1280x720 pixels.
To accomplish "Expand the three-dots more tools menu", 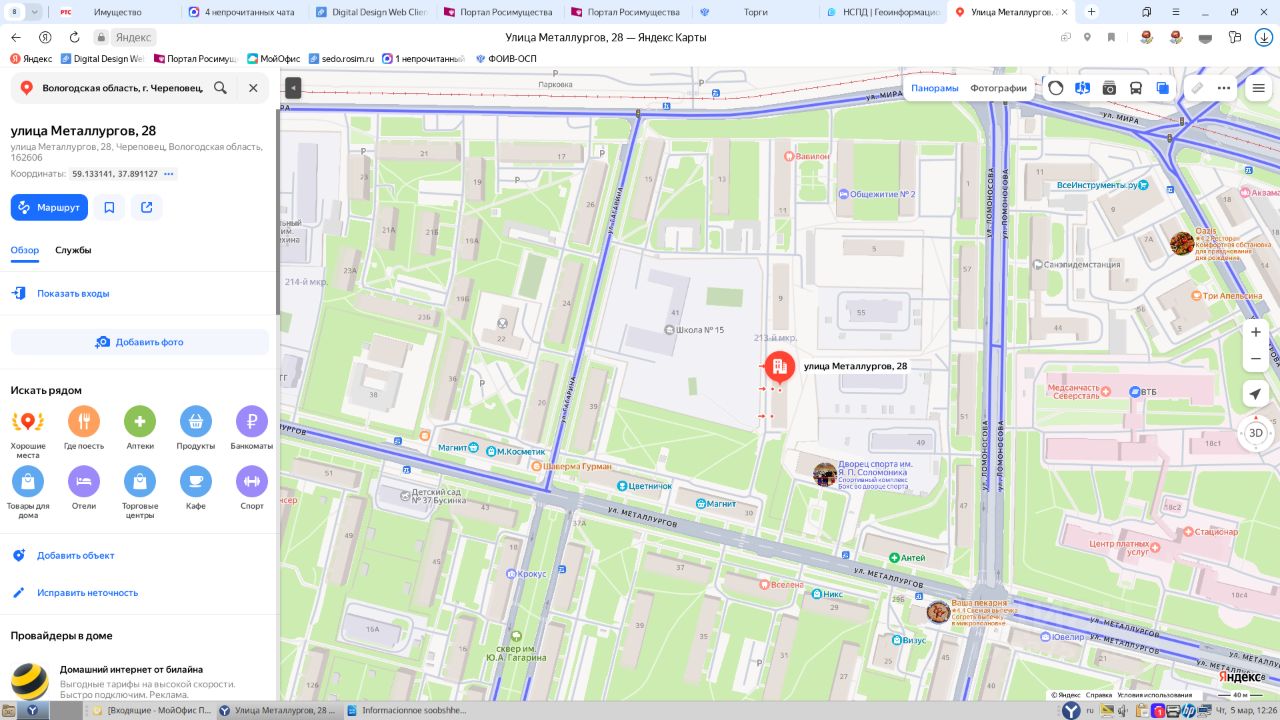I will pyautogui.click(x=1224, y=88).
